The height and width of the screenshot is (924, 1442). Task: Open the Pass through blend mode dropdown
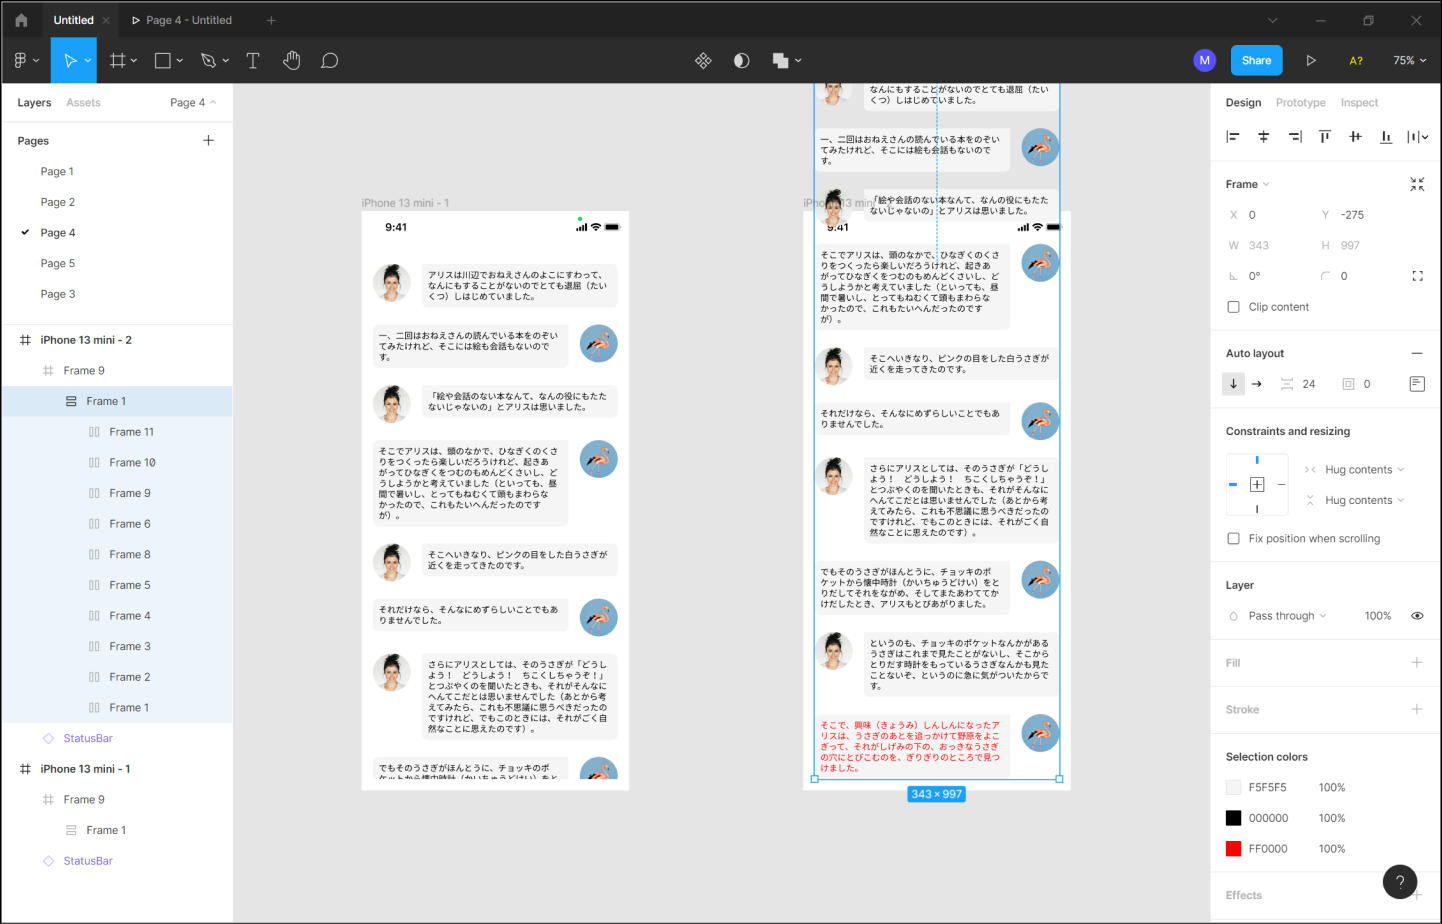click(1286, 616)
